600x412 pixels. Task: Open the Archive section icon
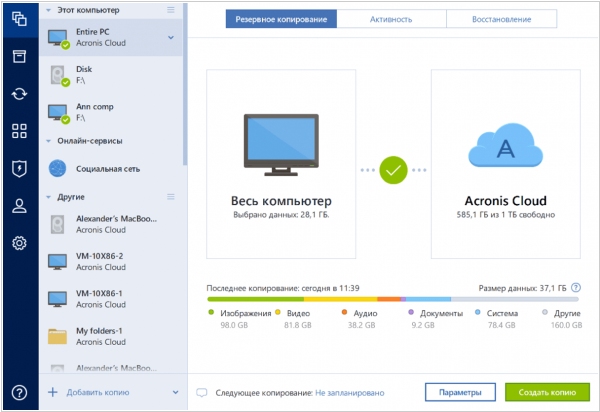[19, 56]
